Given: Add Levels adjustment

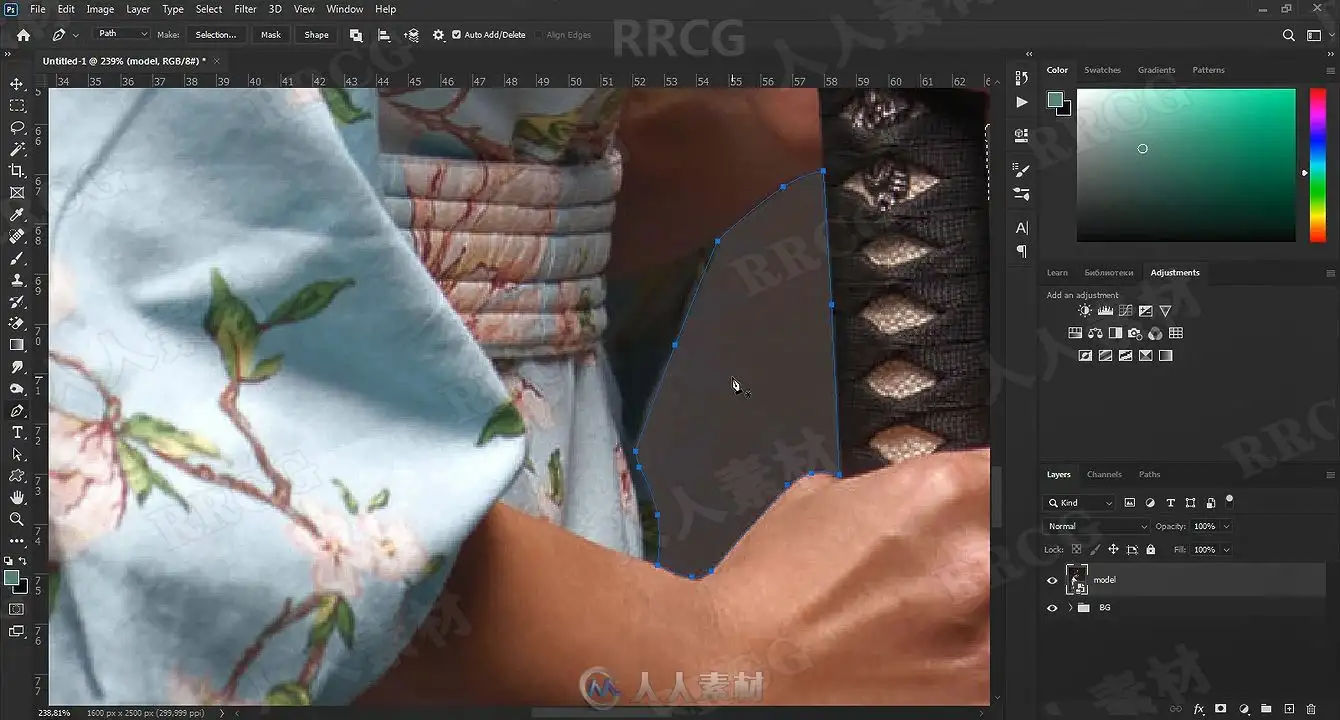Looking at the screenshot, I should (x=1105, y=311).
